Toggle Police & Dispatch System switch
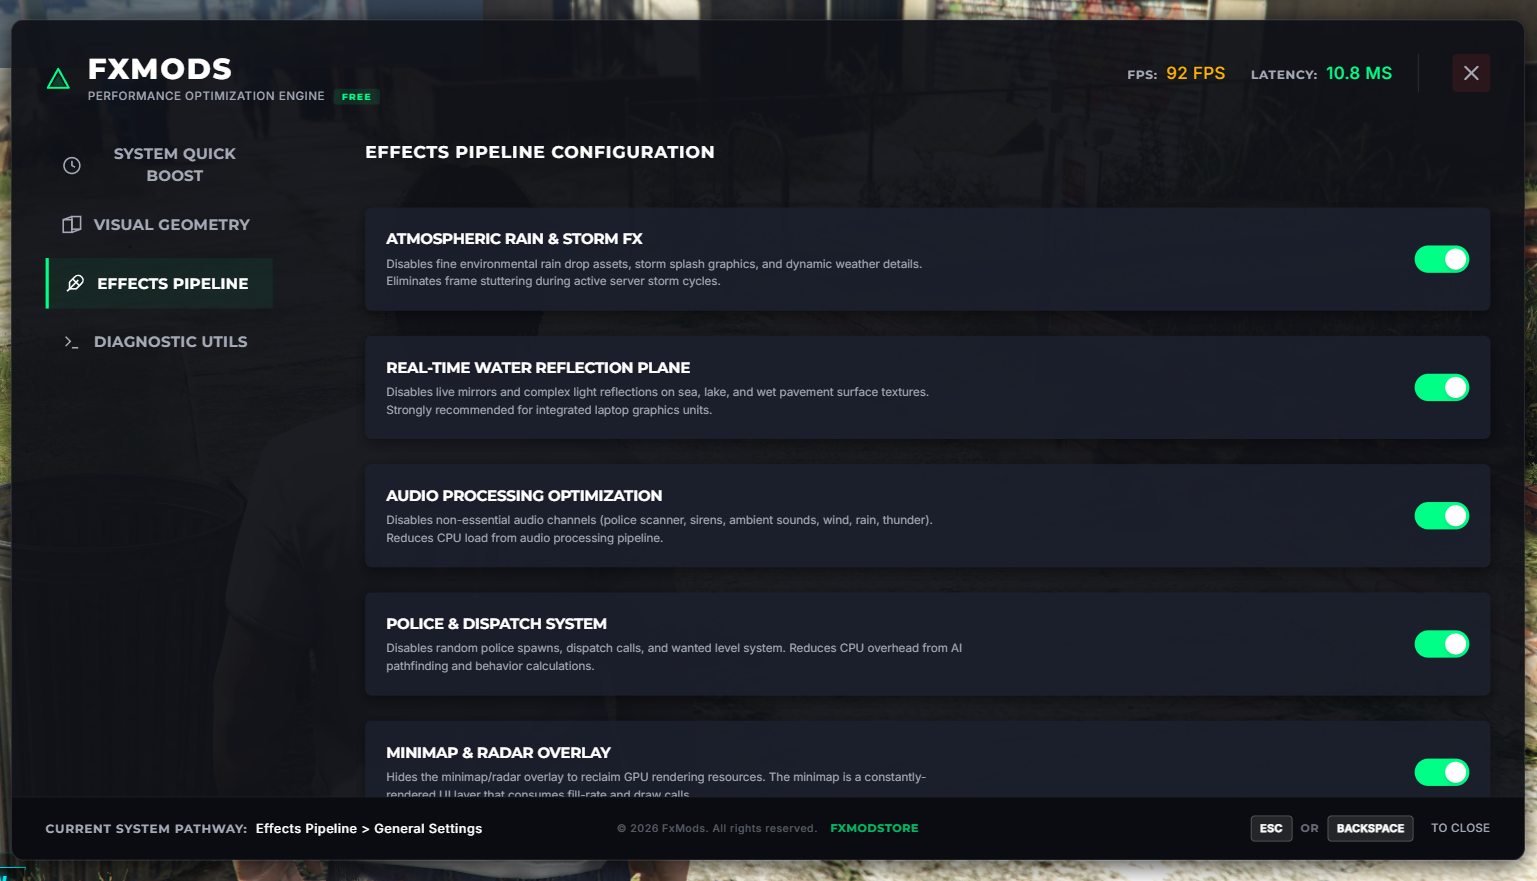Image resolution: width=1537 pixels, height=881 pixels. pyautogui.click(x=1441, y=644)
